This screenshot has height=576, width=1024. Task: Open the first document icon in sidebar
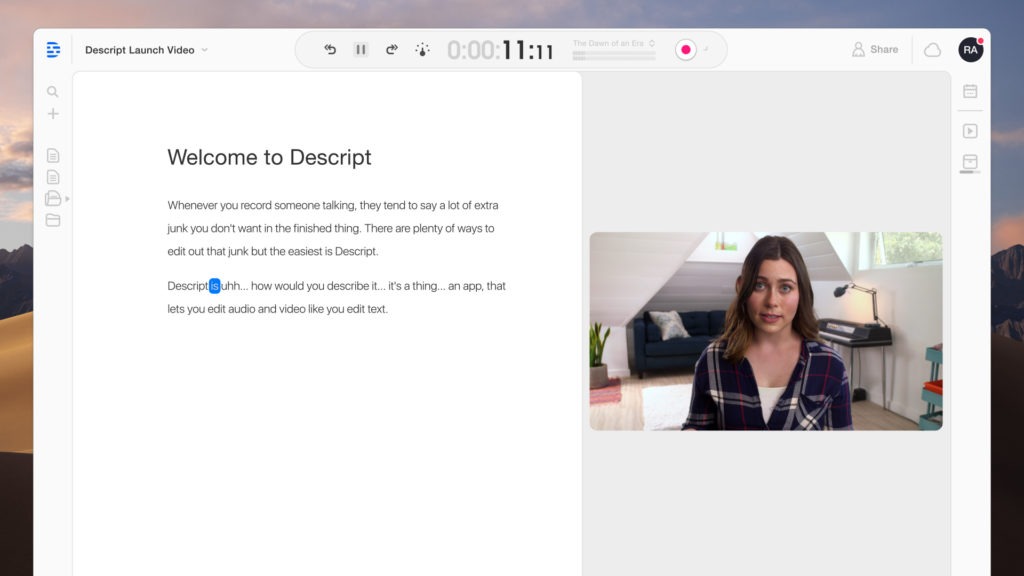coord(53,155)
